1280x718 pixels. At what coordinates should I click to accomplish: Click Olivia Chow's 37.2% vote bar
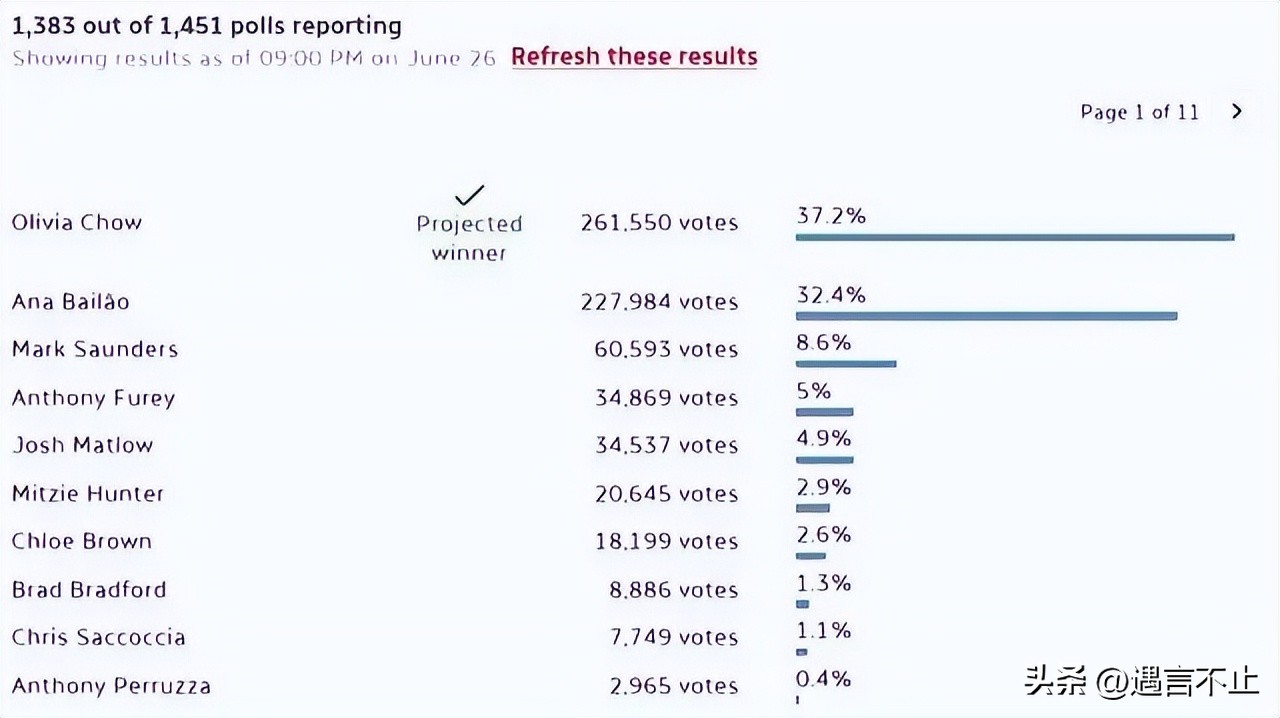(1014, 237)
